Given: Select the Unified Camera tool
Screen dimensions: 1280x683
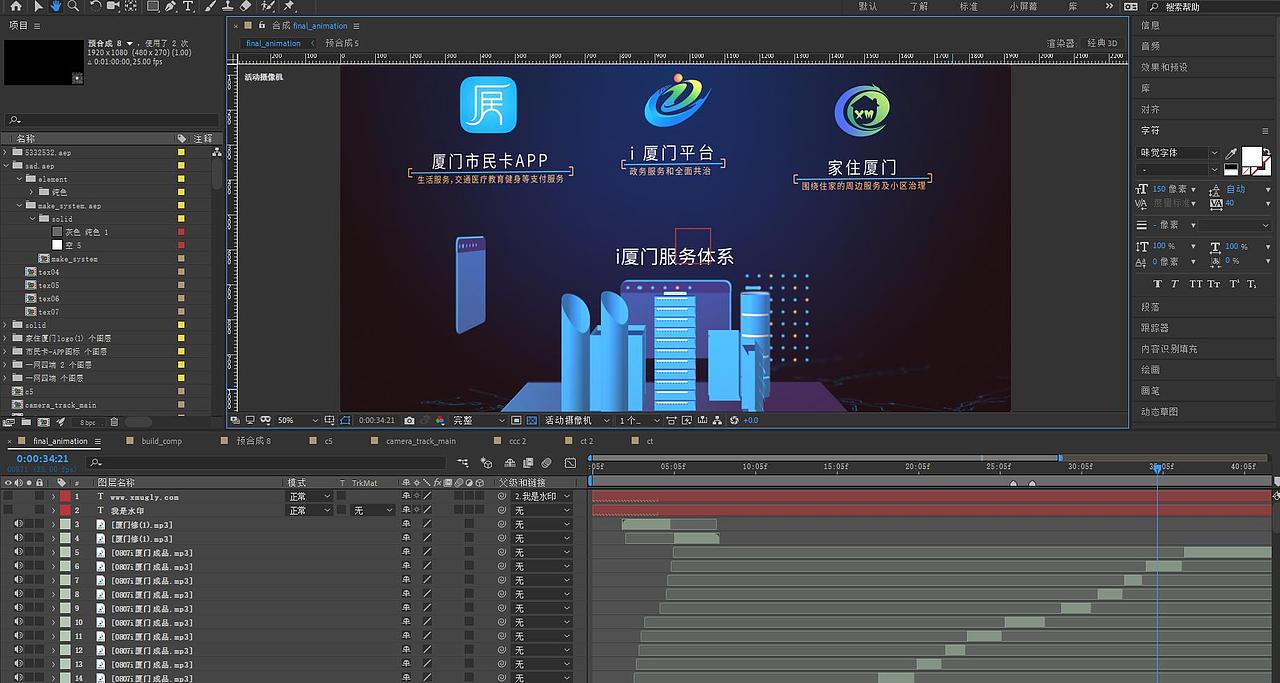Looking at the screenshot, I should 113,6.
